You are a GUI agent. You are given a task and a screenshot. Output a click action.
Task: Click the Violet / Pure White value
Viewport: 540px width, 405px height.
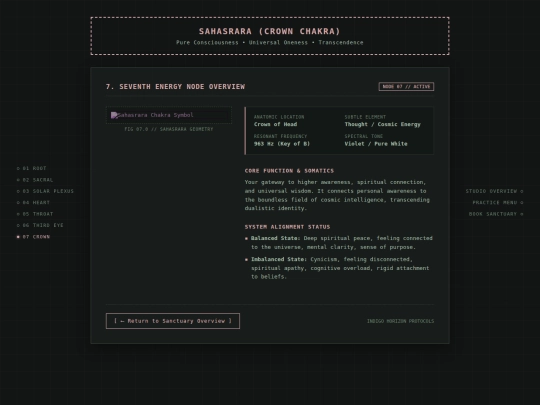(376, 144)
